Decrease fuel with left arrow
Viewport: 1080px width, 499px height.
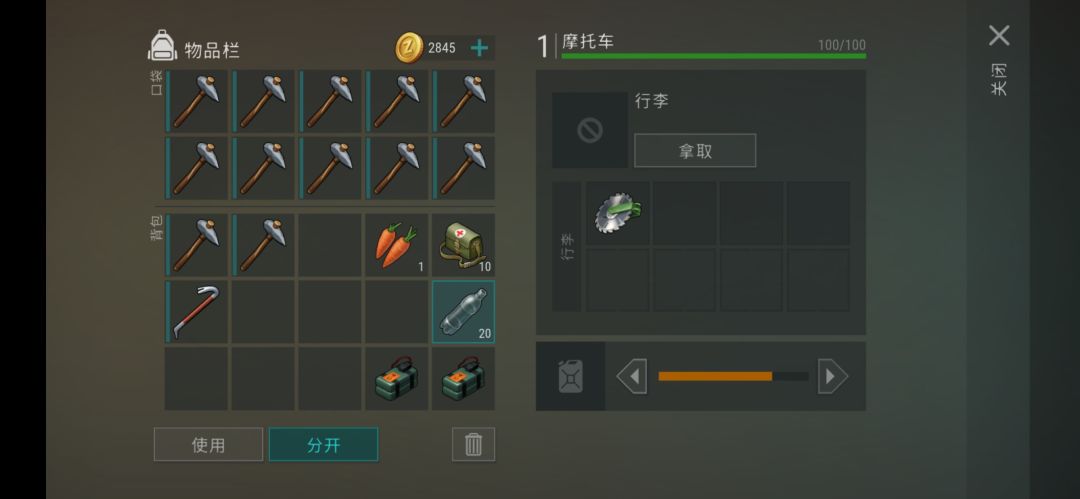pos(632,377)
